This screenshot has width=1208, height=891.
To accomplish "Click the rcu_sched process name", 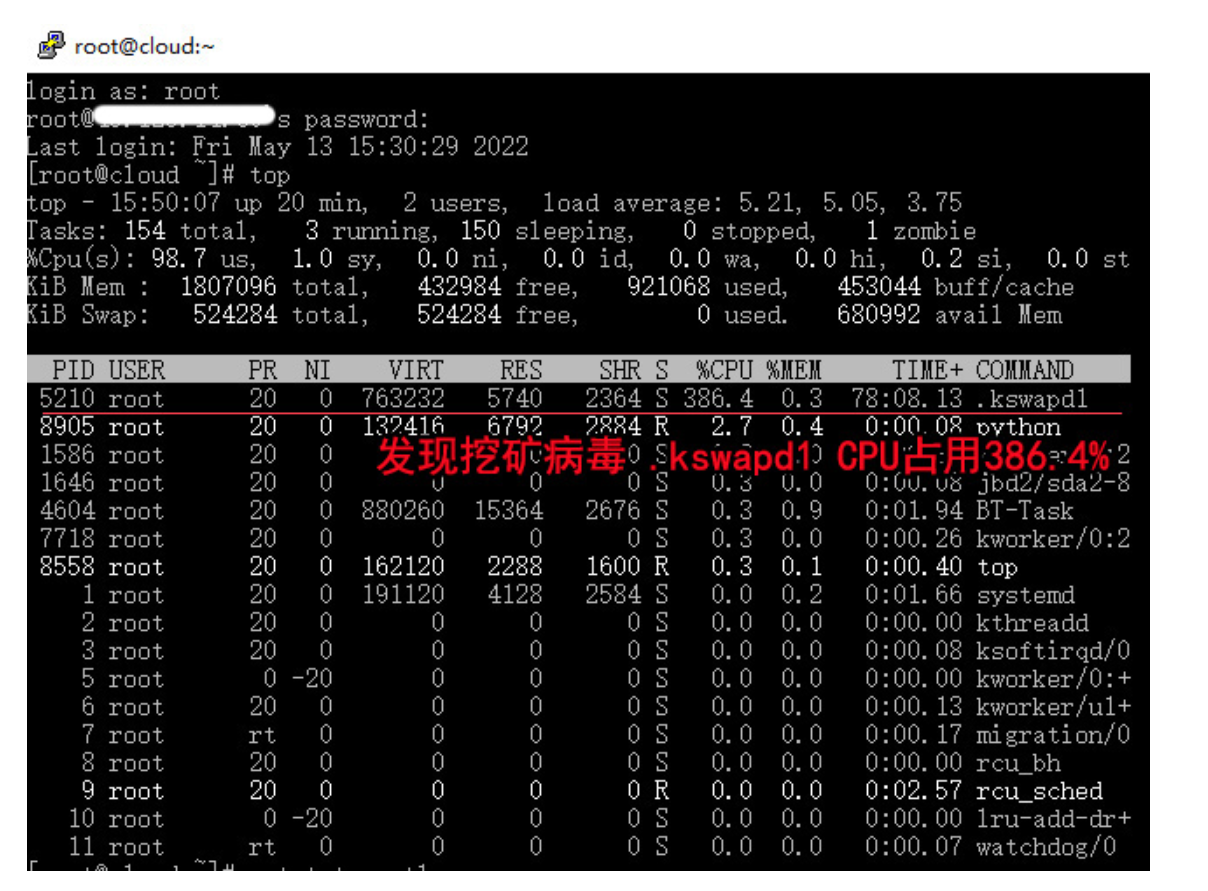I will (x=1039, y=791).
